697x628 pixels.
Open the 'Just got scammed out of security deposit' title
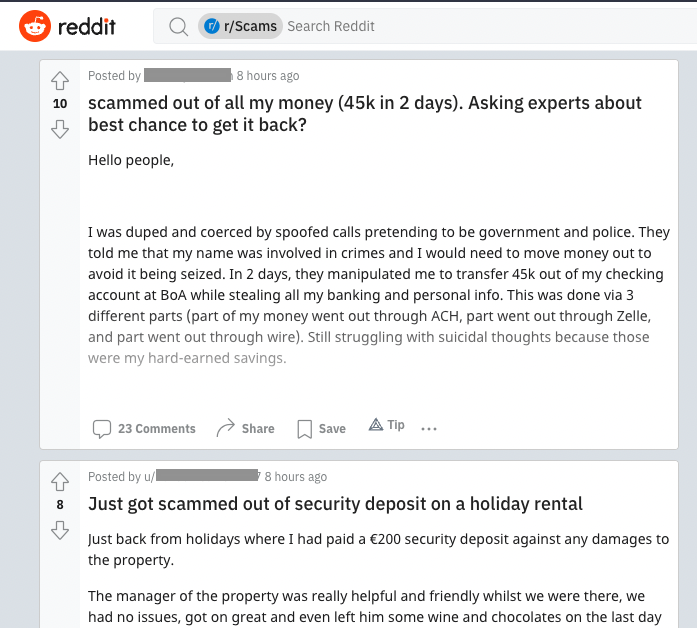point(335,504)
